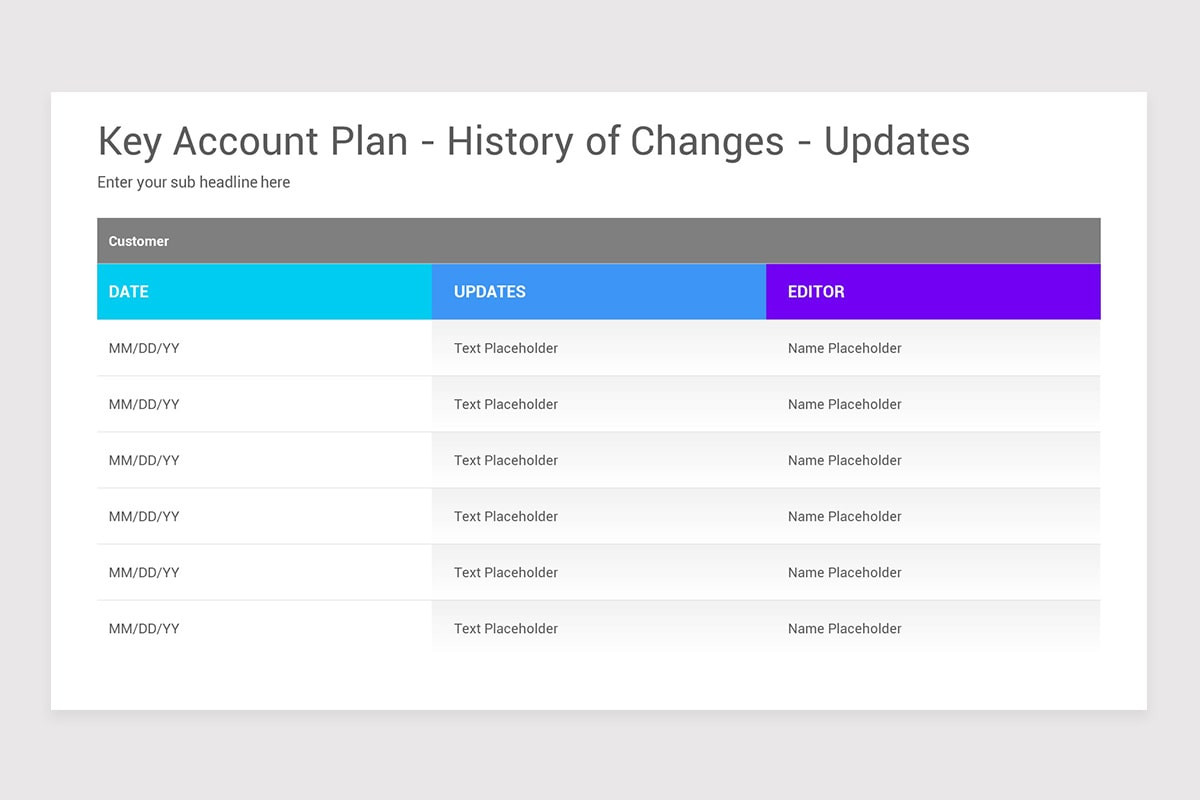
Task: Select the sub headline placeholder text
Action: coord(193,182)
